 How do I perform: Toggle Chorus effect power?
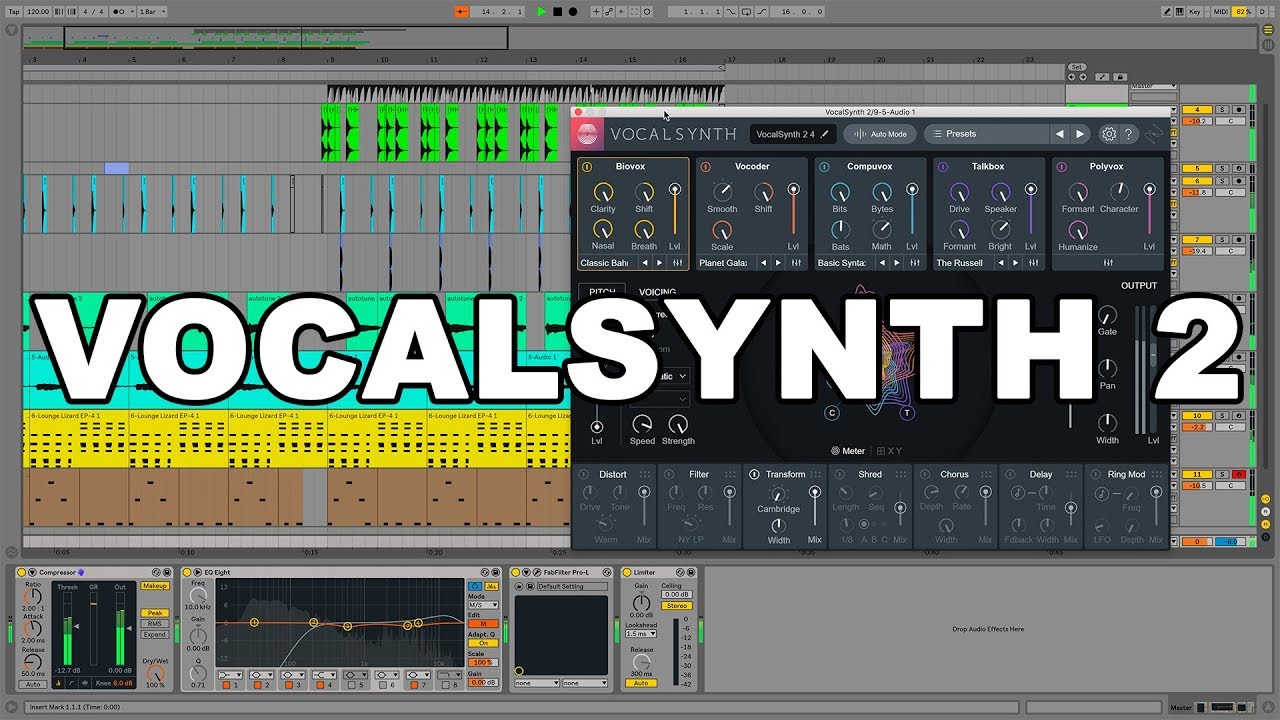(x=926, y=474)
